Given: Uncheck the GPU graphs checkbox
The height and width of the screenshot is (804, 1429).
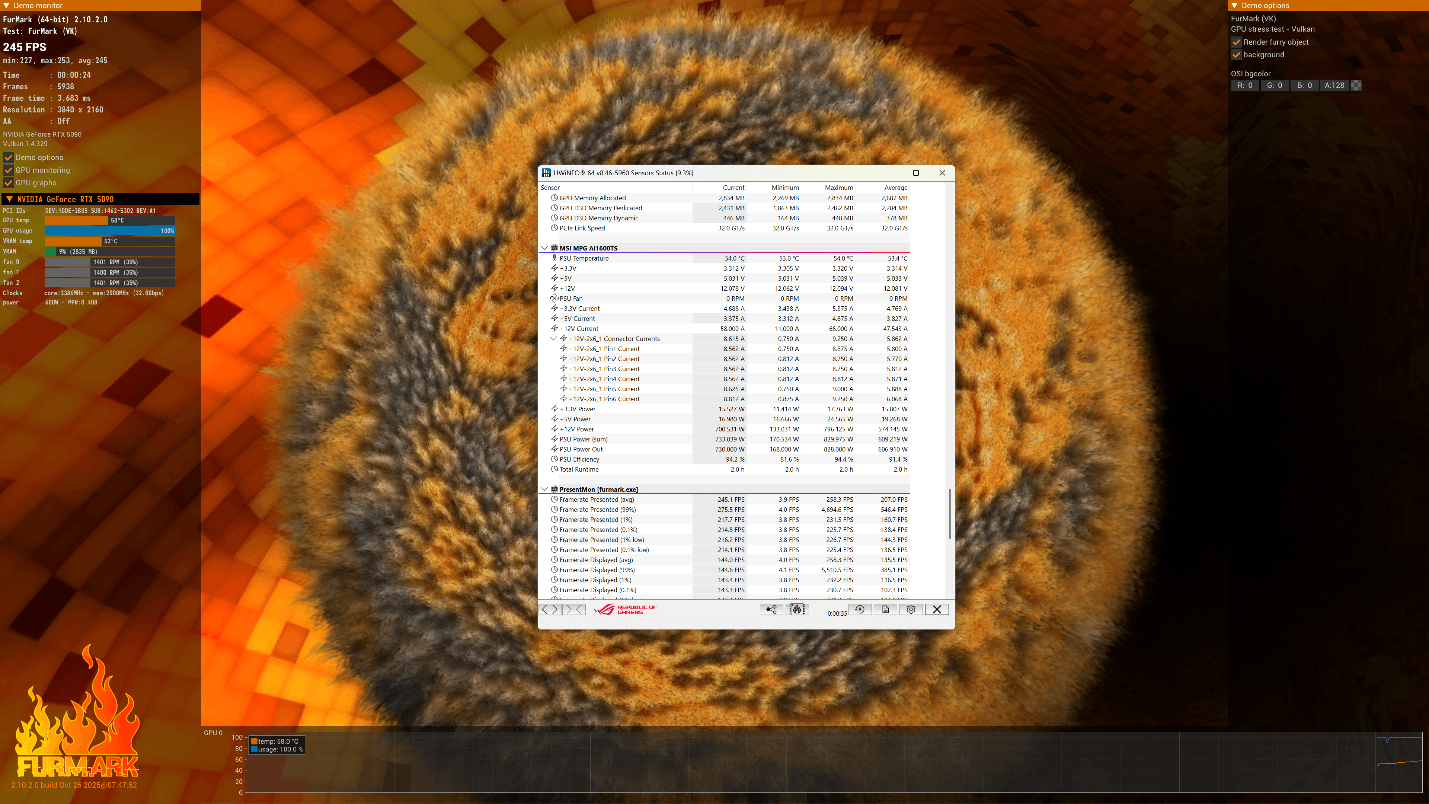Looking at the screenshot, I should click(9, 183).
